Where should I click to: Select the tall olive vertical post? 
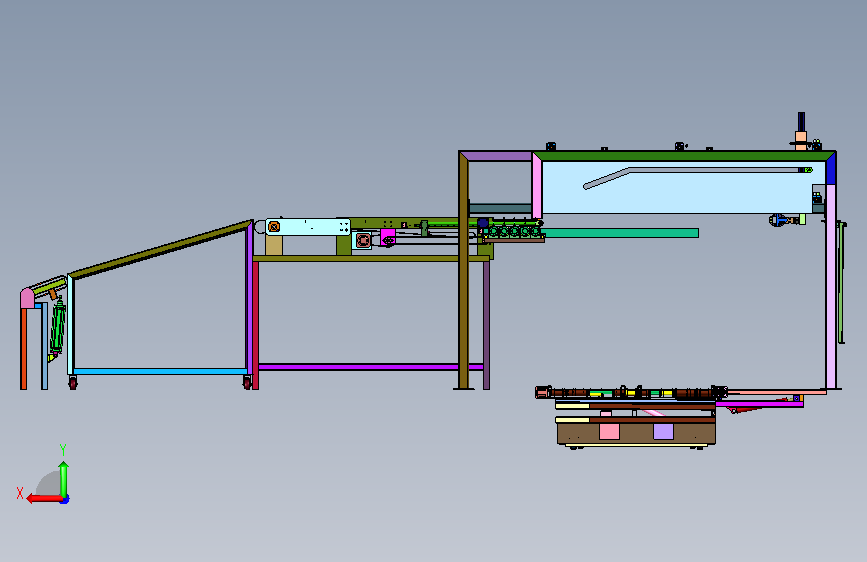(463, 271)
